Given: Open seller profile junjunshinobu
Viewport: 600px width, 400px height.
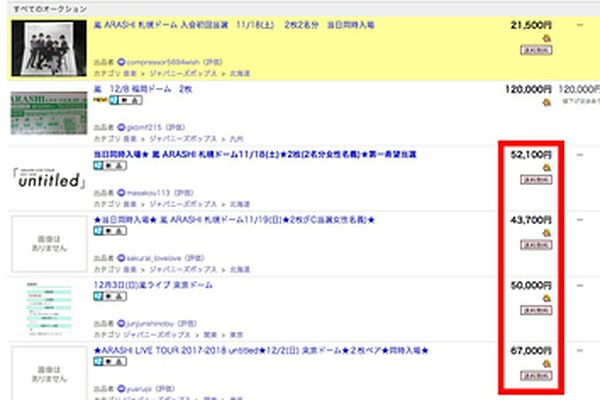Looking at the screenshot, I should click(x=150, y=323).
